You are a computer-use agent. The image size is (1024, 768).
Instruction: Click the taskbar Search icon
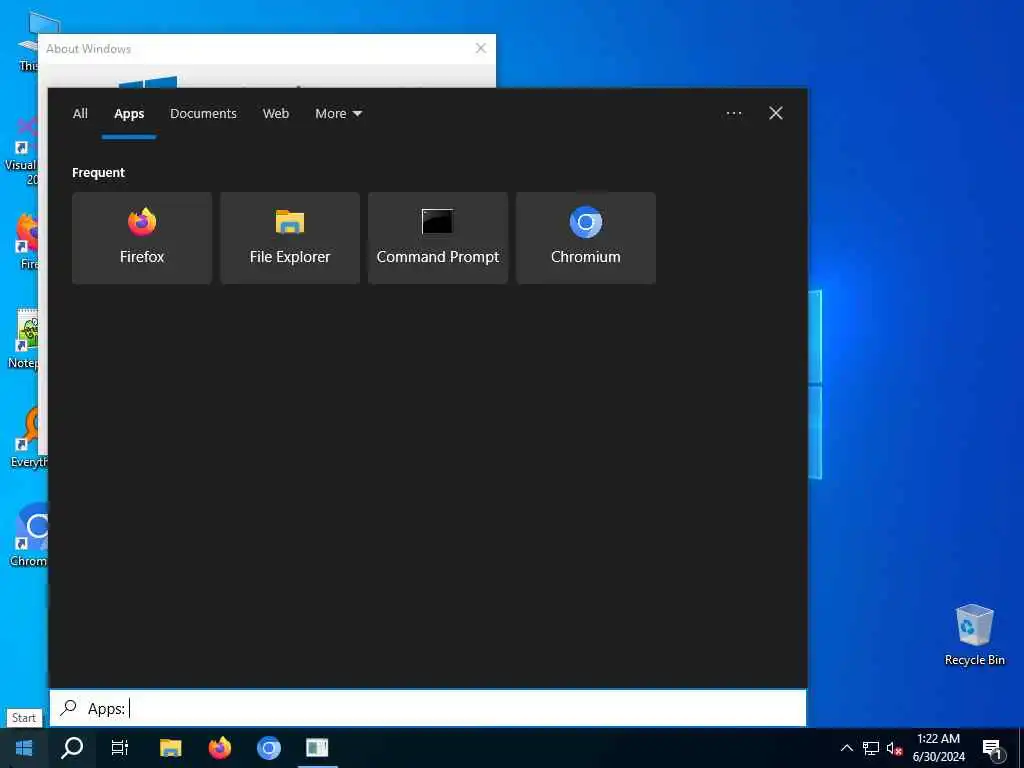(x=72, y=748)
